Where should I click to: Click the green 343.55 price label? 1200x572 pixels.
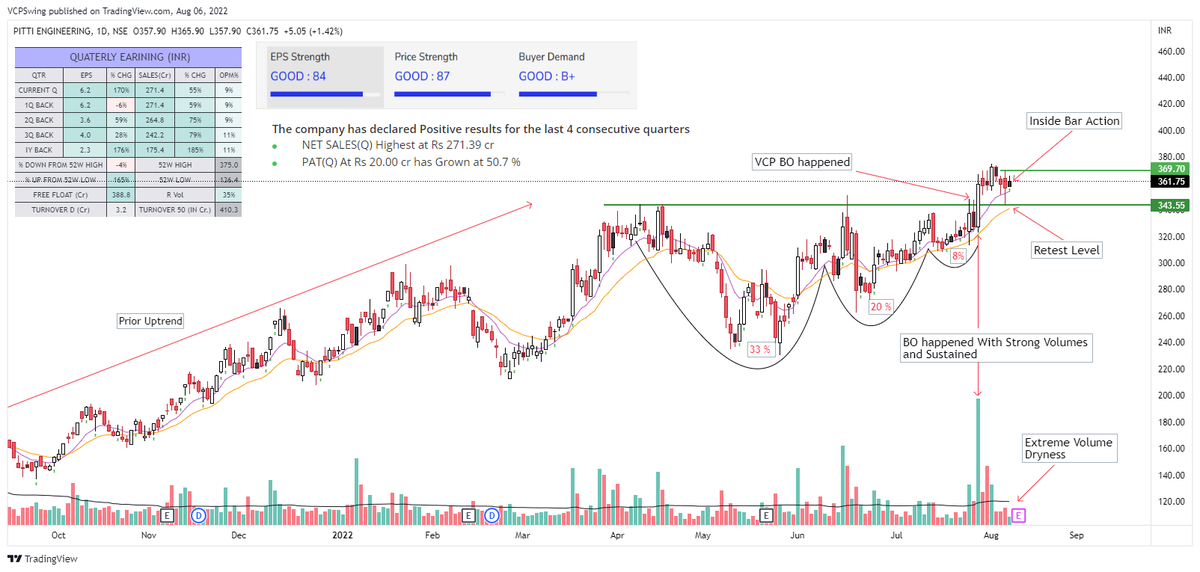[x=1172, y=205]
